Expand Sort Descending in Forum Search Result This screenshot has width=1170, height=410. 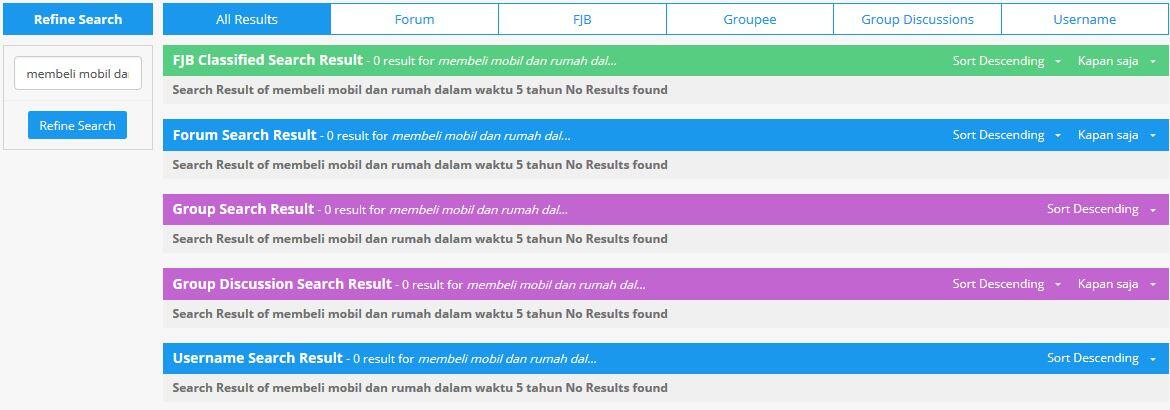click(1006, 135)
